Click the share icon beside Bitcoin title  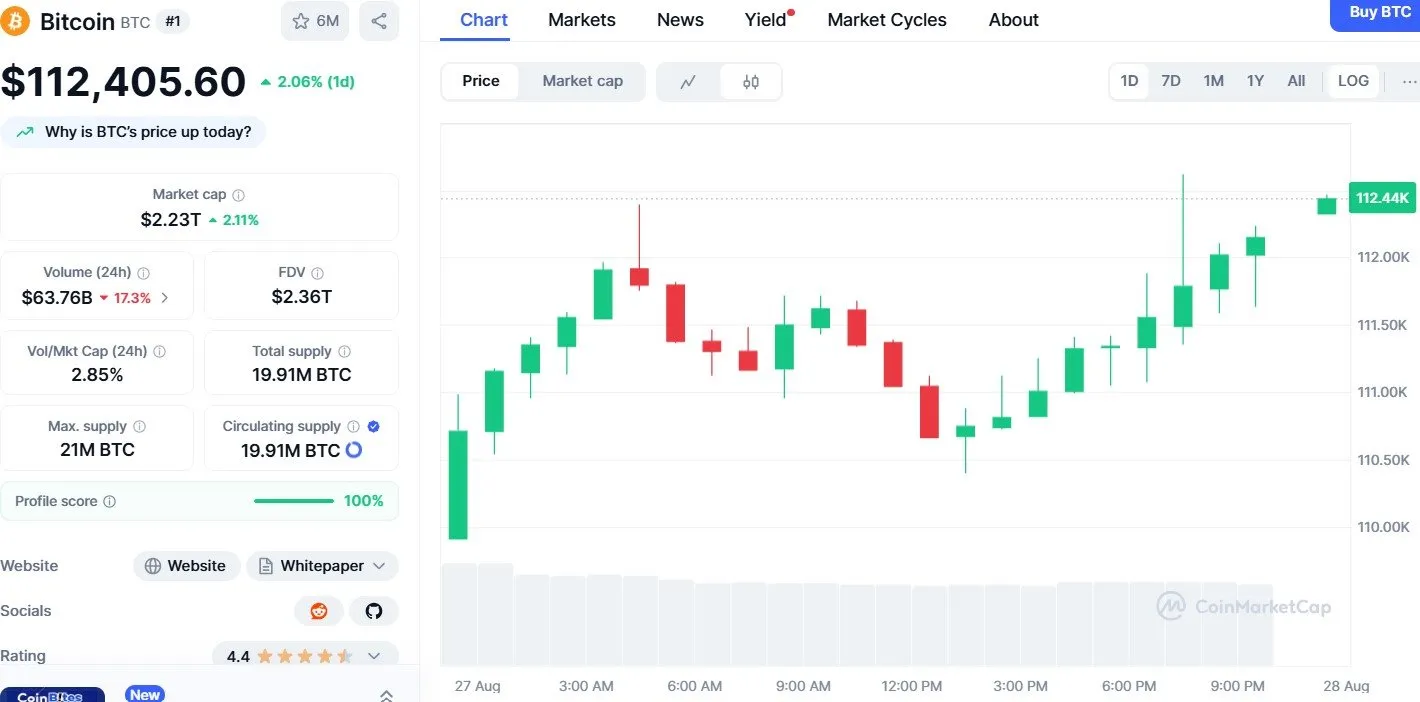(379, 21)
